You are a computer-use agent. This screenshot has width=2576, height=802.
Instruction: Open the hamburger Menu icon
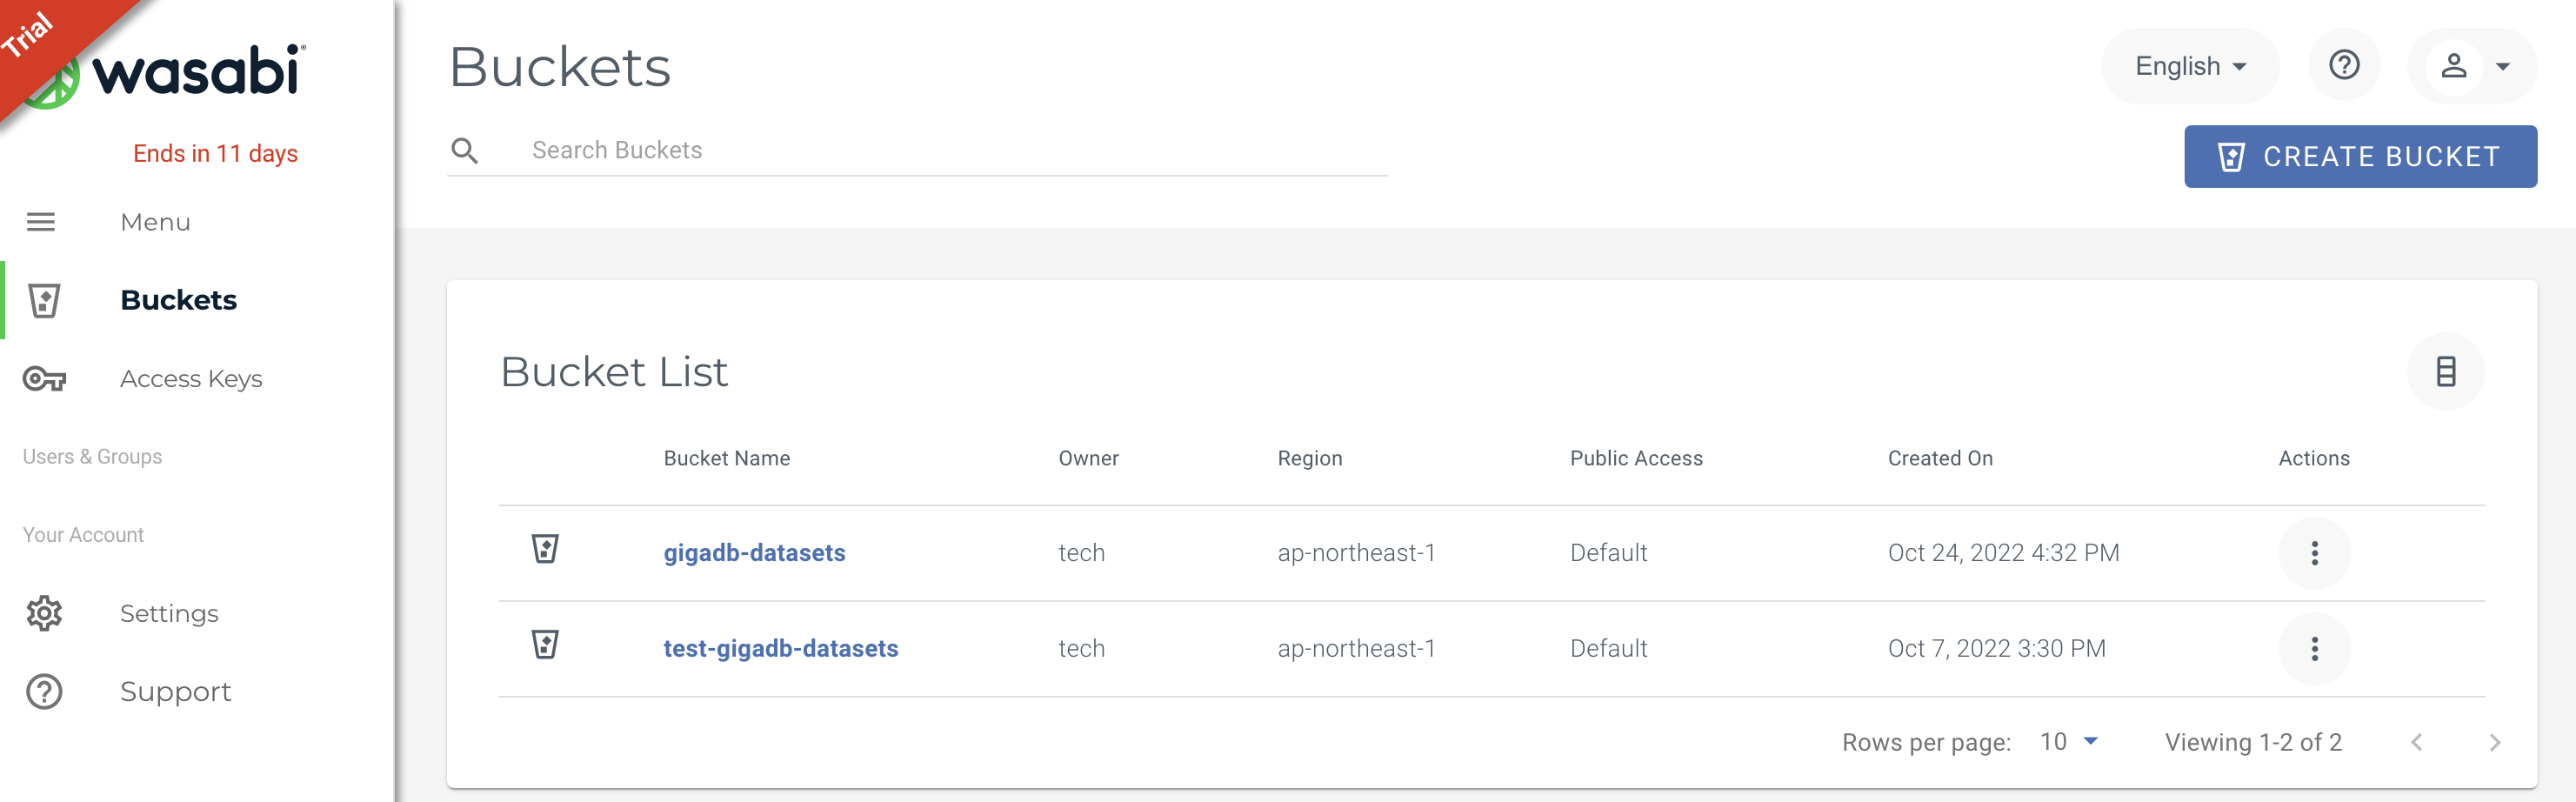(x=41, y=222)
